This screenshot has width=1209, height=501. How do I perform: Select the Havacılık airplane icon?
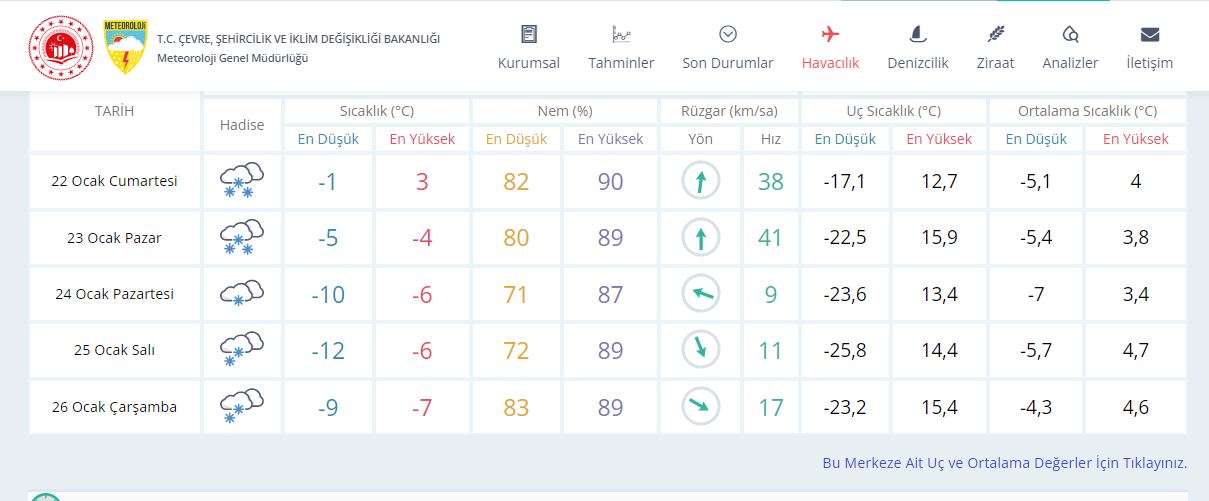coord(830,34)
